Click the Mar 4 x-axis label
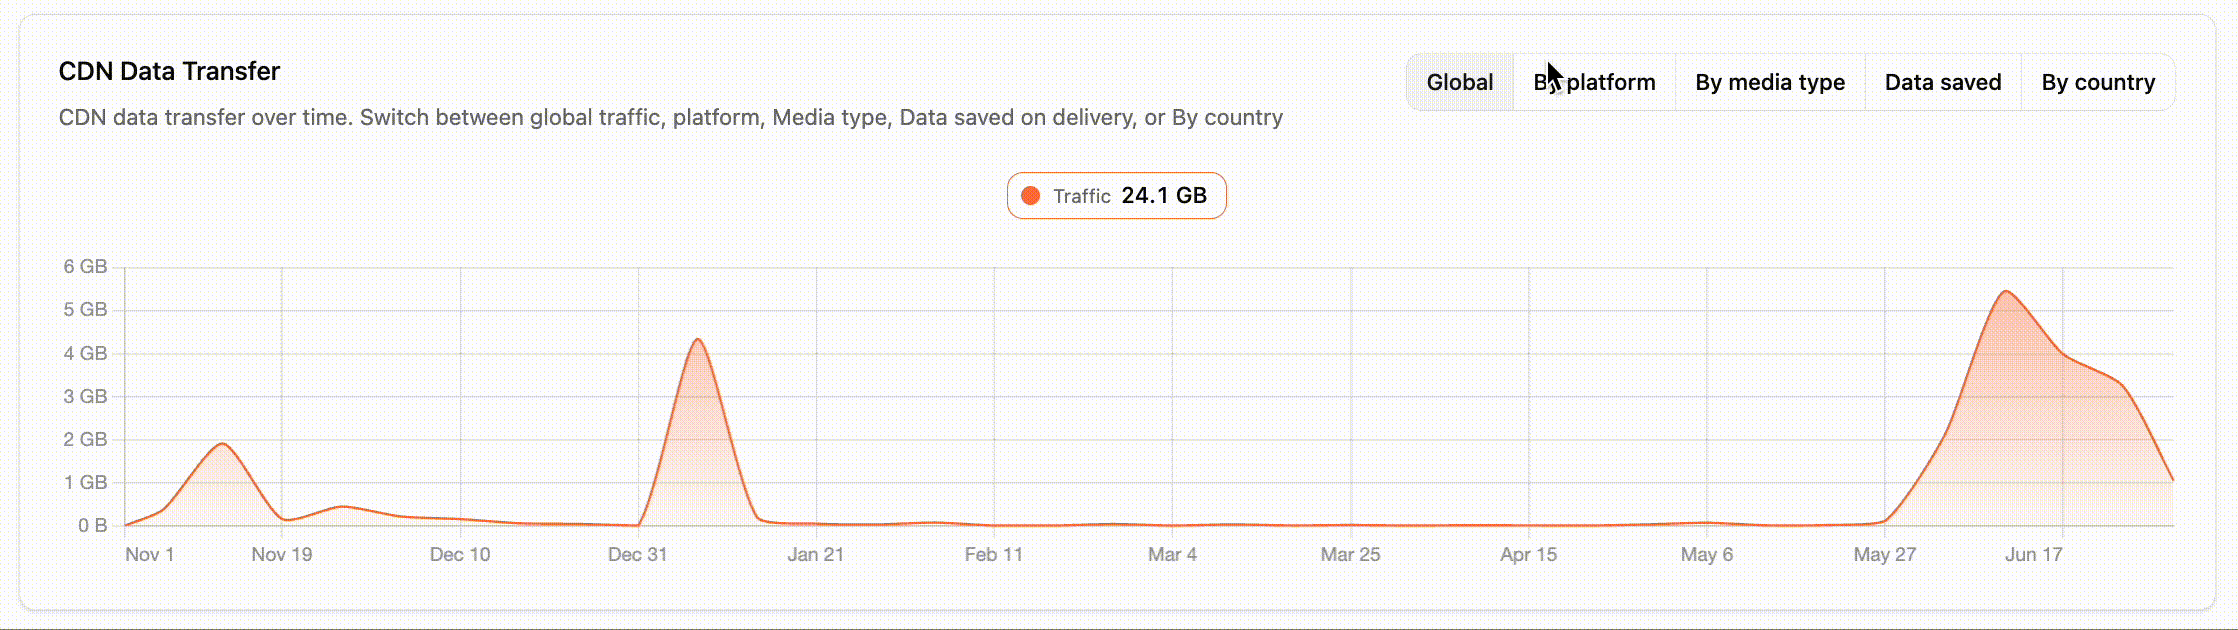This screenshot has height=630, width=2238. pos(1172,554)
